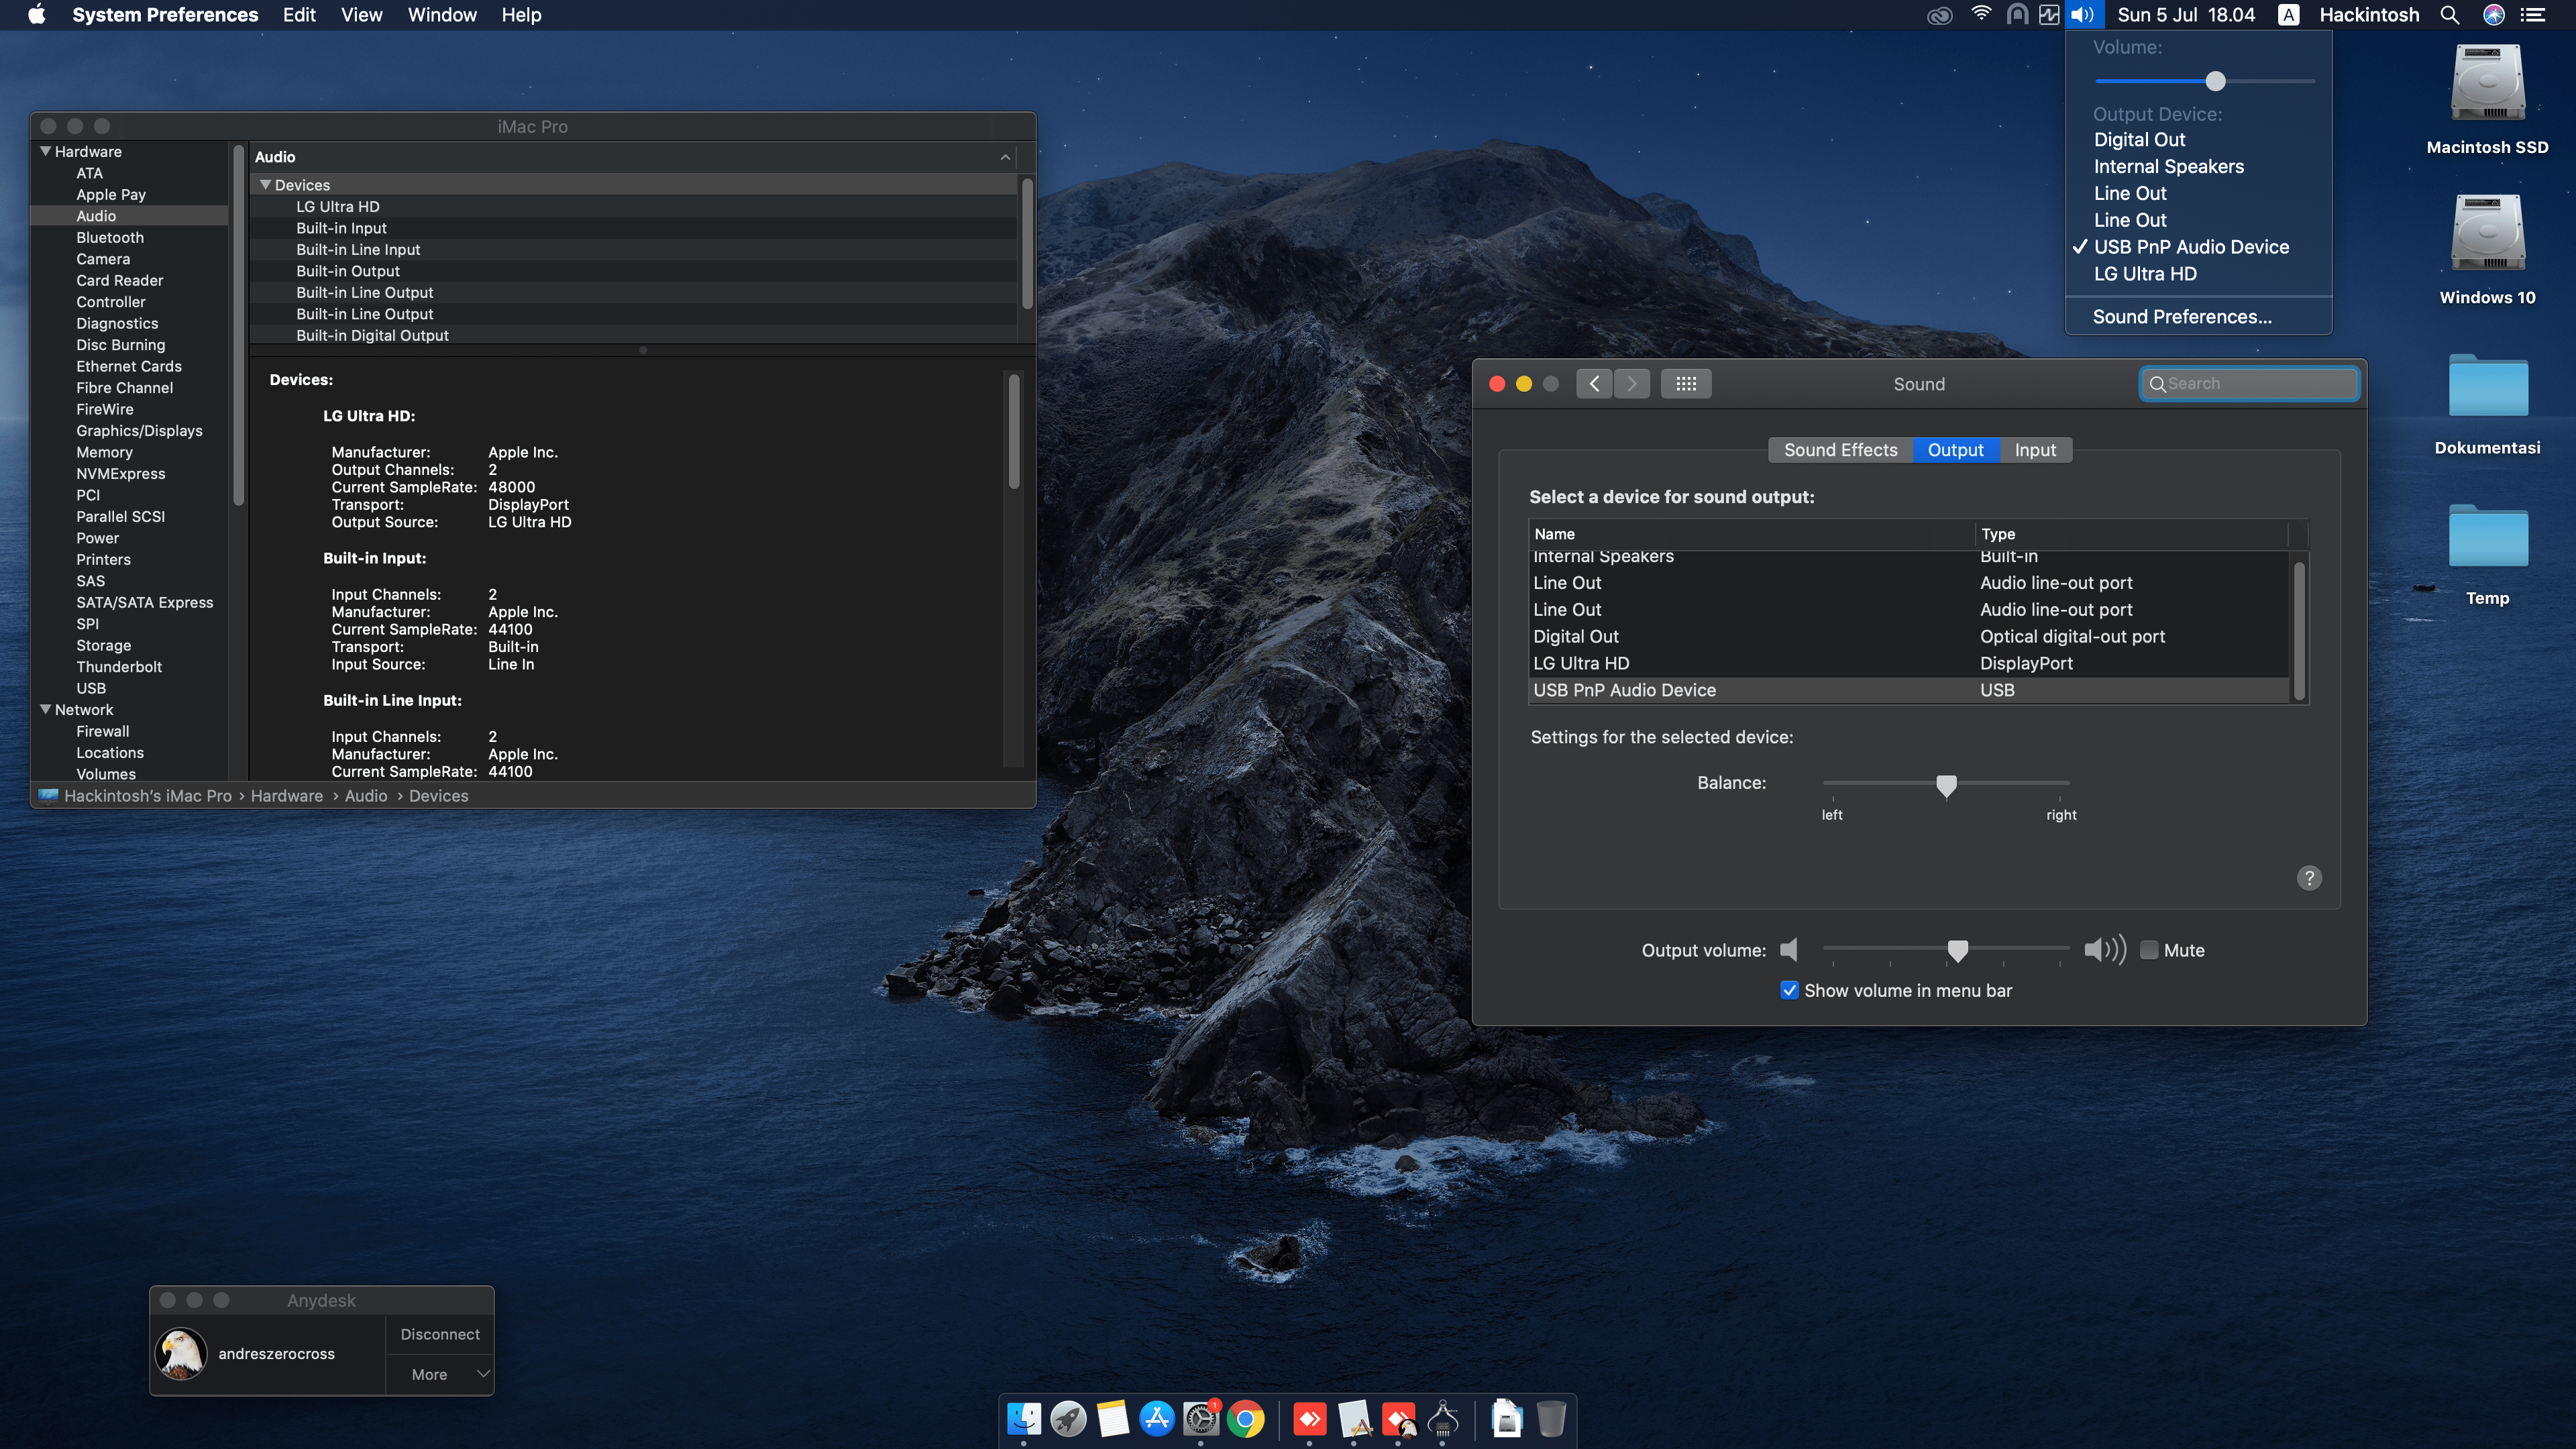Collapse the Devices disclosure triangle
Screen dimensions: 2576x1449
[265, 185]
